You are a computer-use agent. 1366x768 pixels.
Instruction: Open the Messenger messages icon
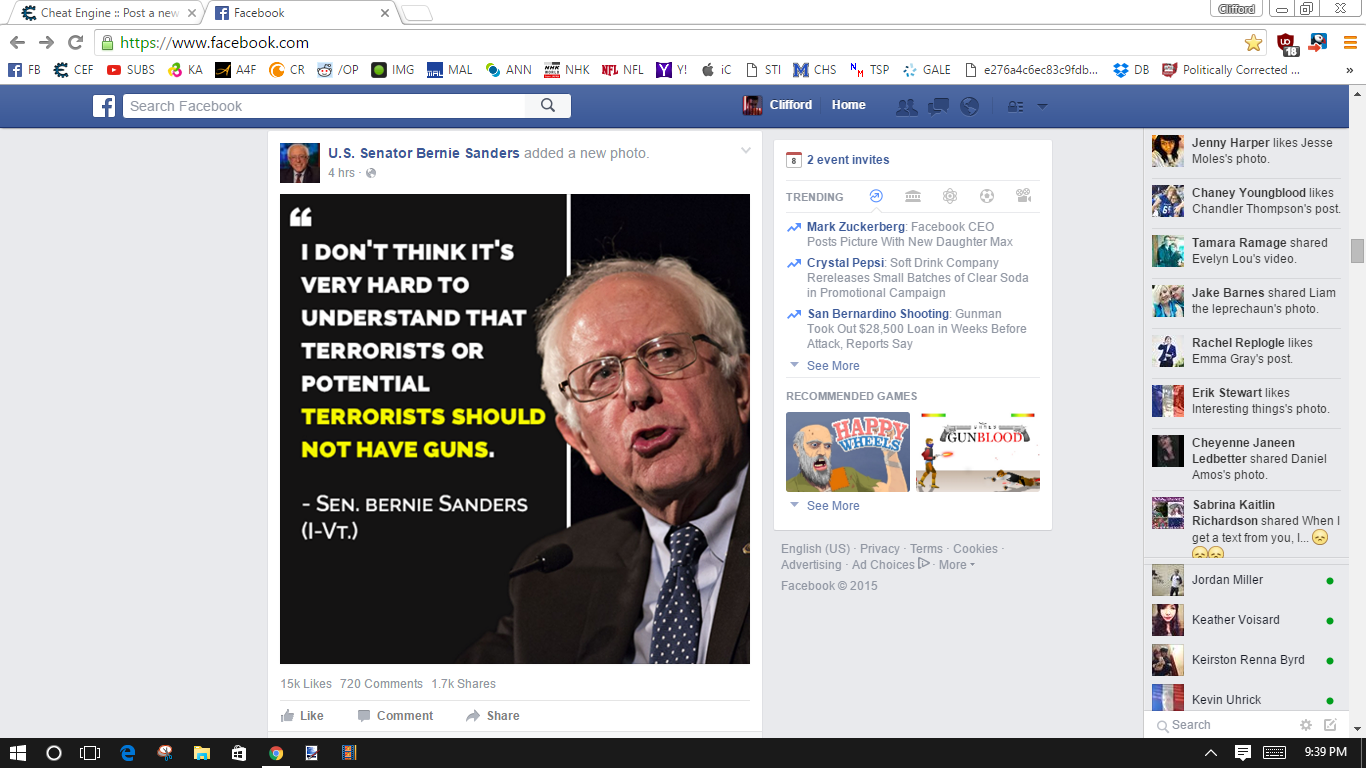(937, 106)
